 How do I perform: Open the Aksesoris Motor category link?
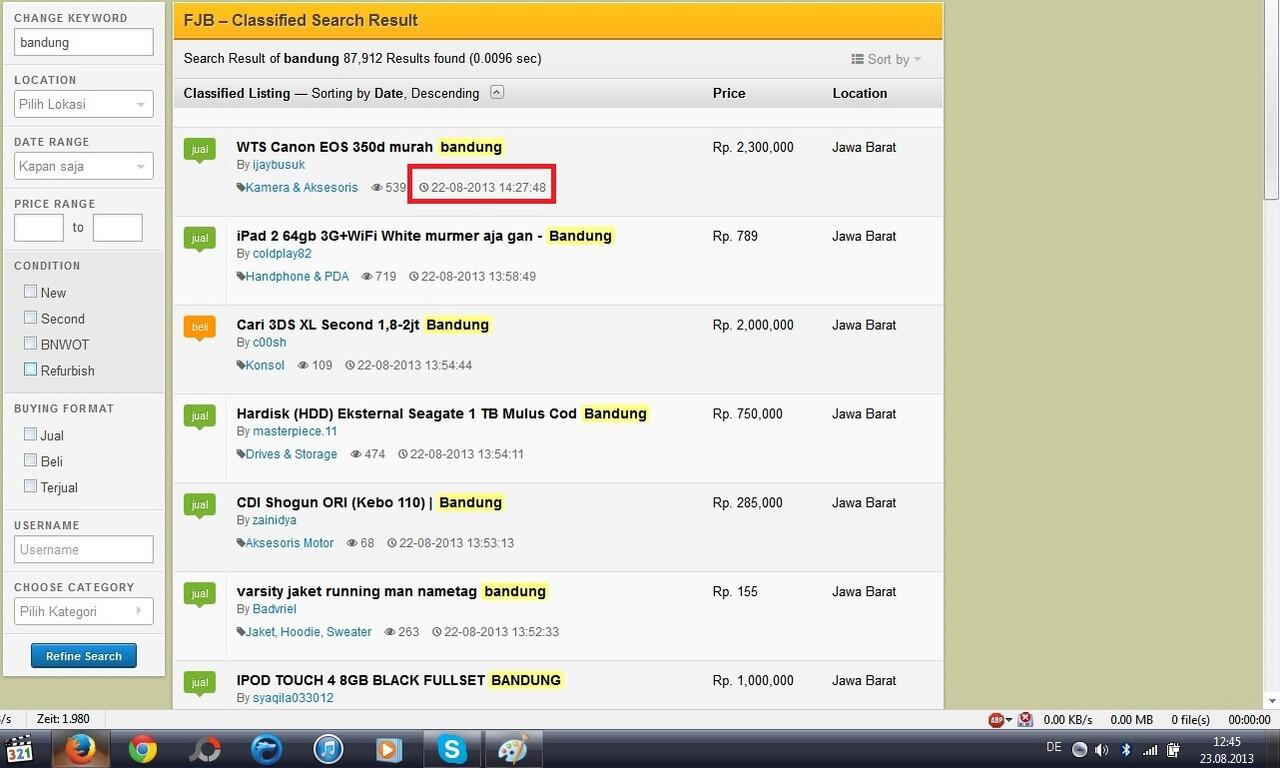(290, 543)
